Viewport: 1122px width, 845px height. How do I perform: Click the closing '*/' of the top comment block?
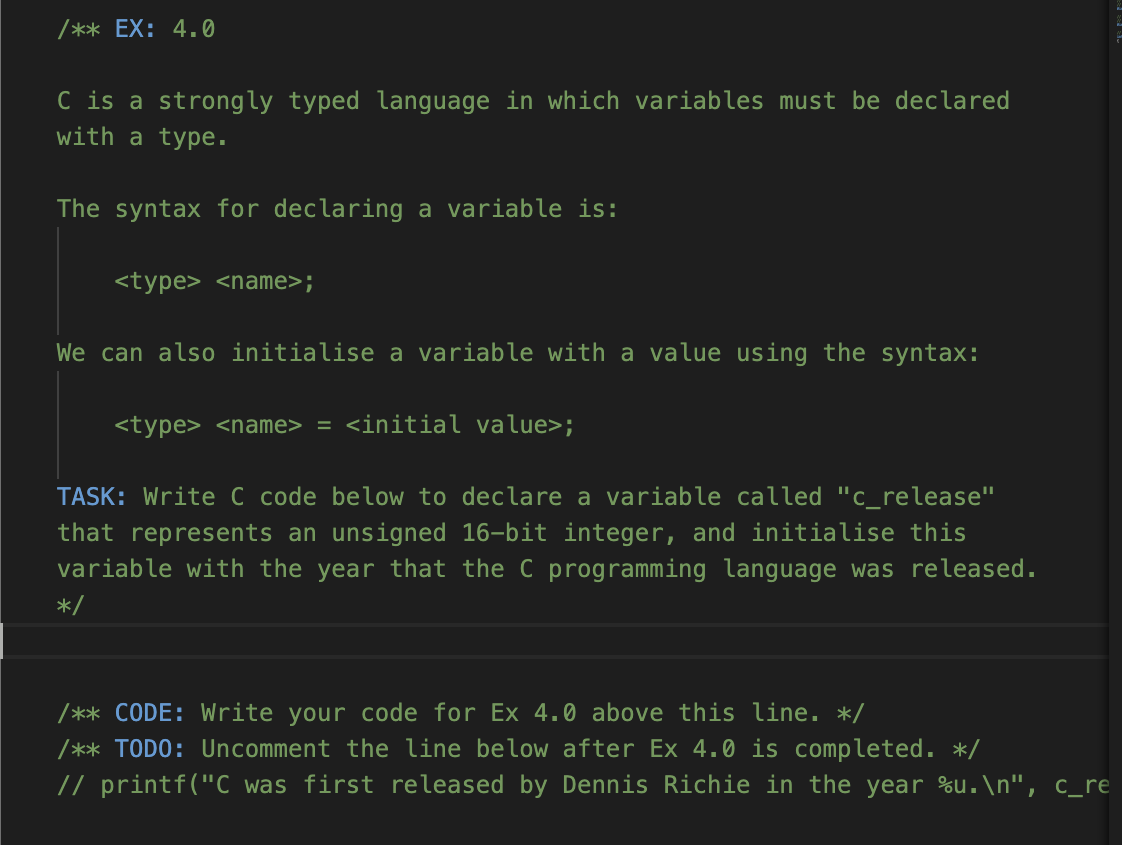(69, 604)
